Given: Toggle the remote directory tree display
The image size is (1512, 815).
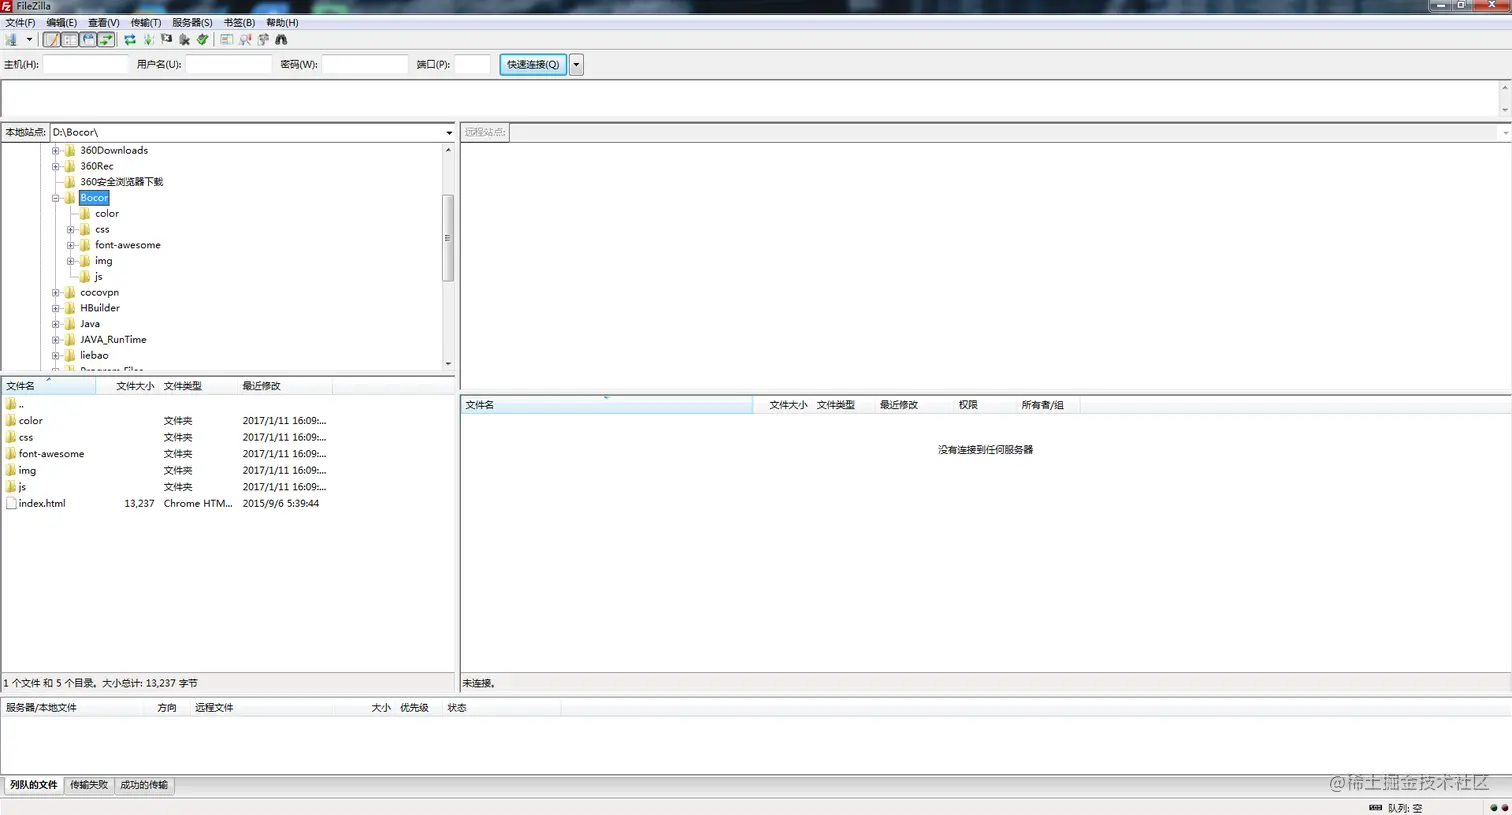Looking at the screenshot, I should [88, 40].
